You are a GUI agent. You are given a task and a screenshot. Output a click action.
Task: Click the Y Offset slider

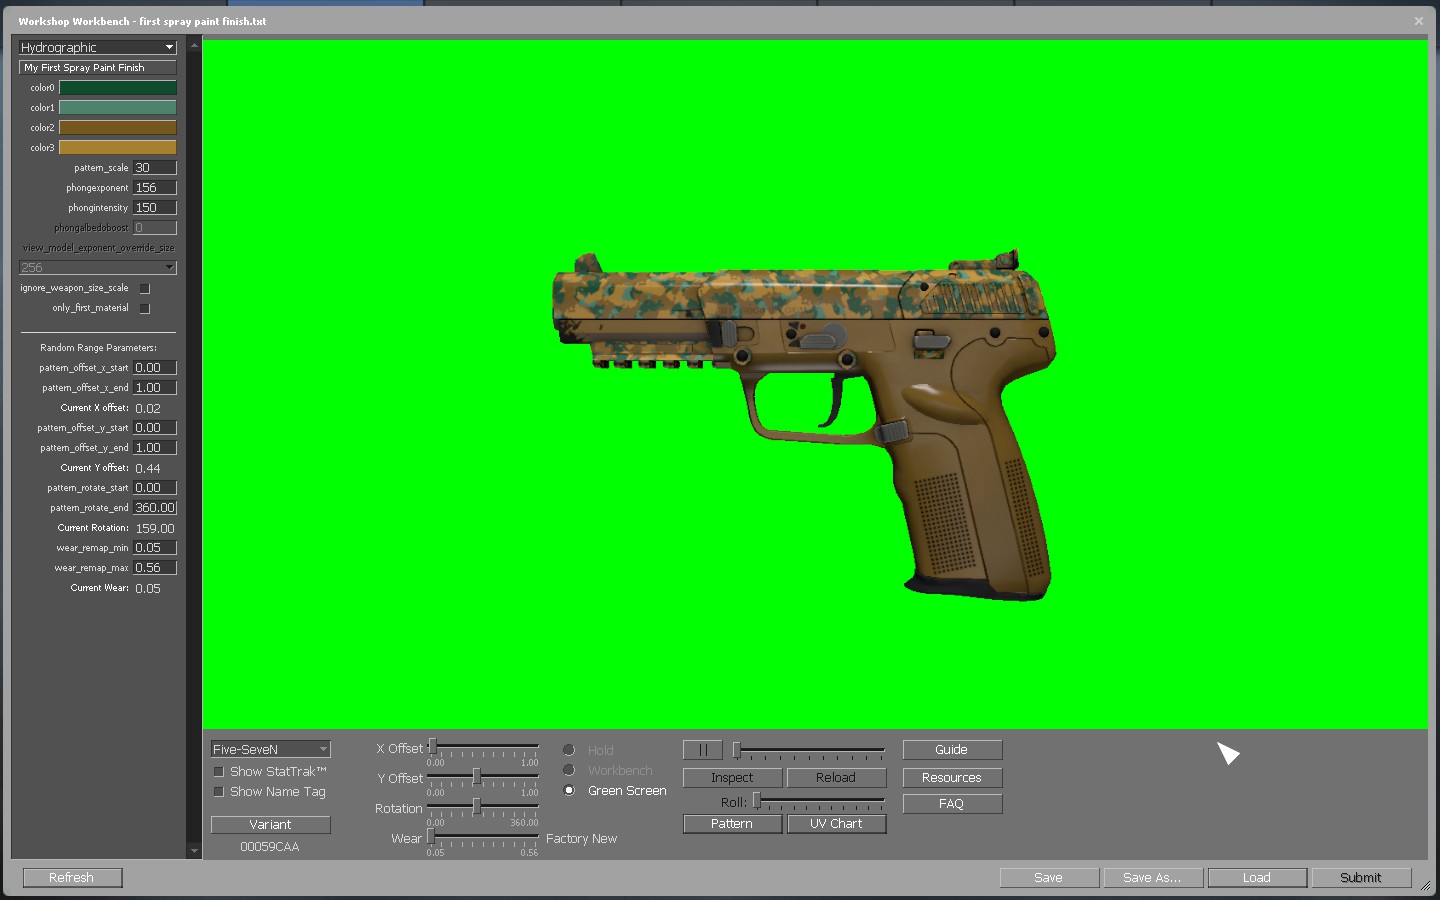tap(484, 777)
